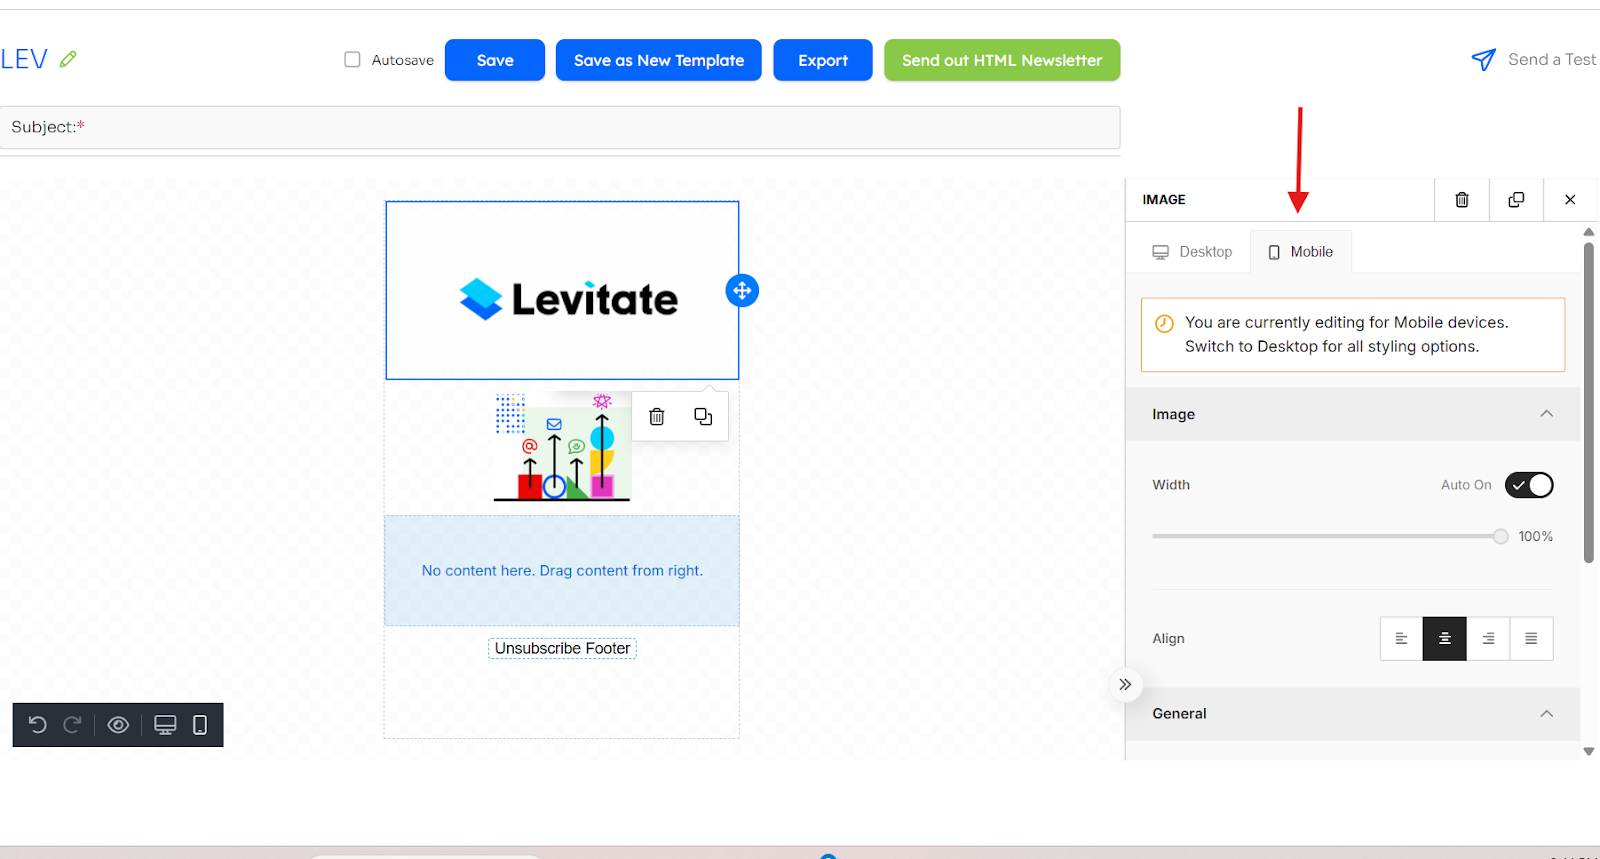The height and width of the screenshot is (859, 1600).
Task: Duplicate image via panel copy icon
Action: click(1516, 200)
